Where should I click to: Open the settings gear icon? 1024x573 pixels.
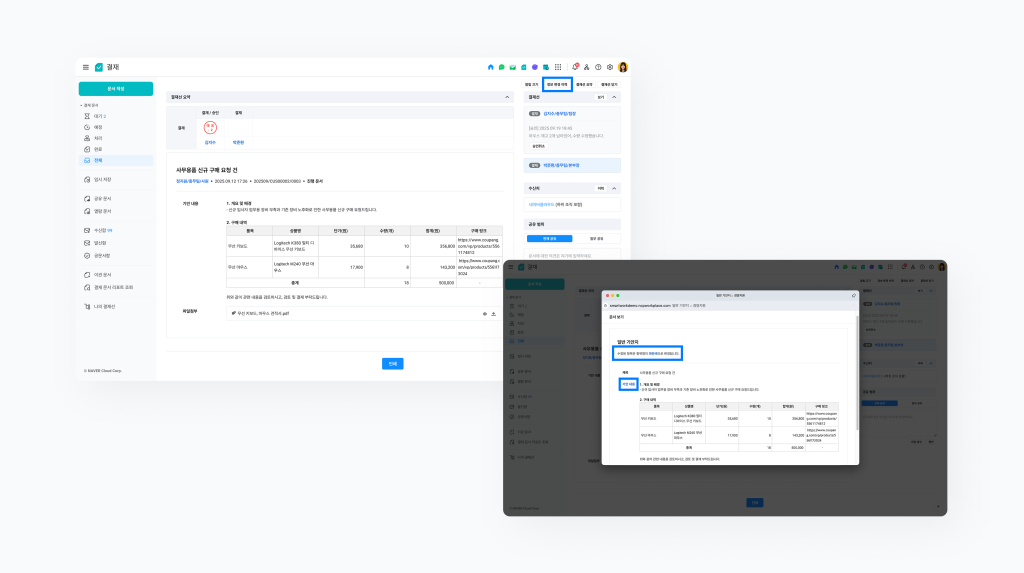610,67
